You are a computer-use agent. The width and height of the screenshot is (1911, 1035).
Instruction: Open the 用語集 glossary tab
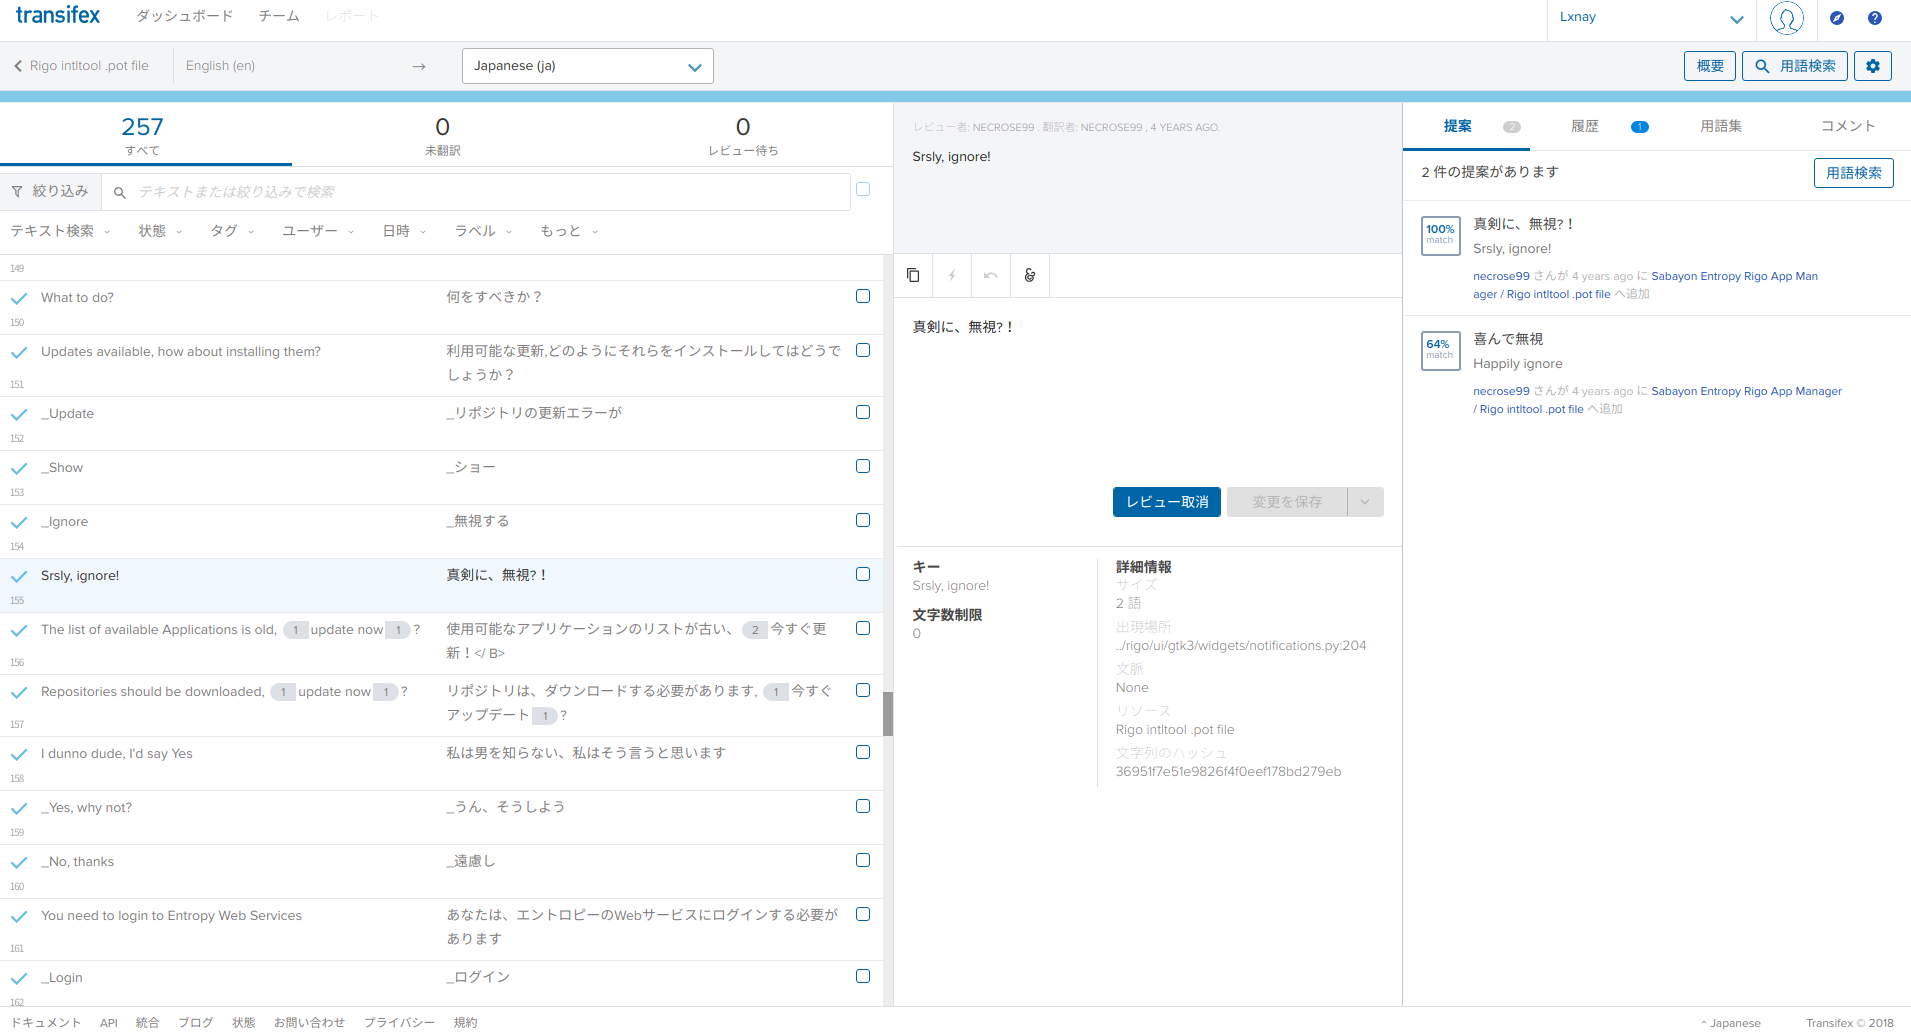pos(1720,126)
